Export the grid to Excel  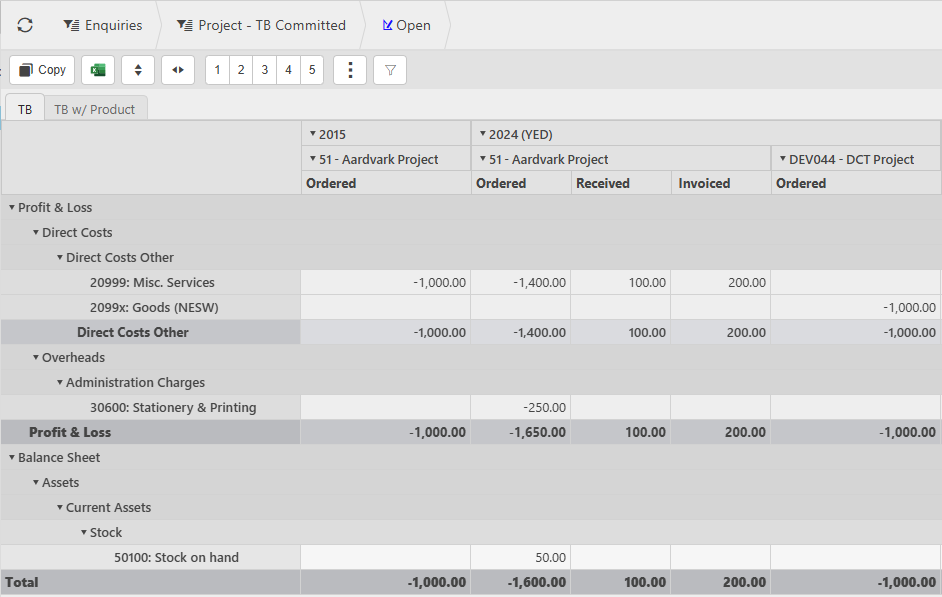coord(98,70)
